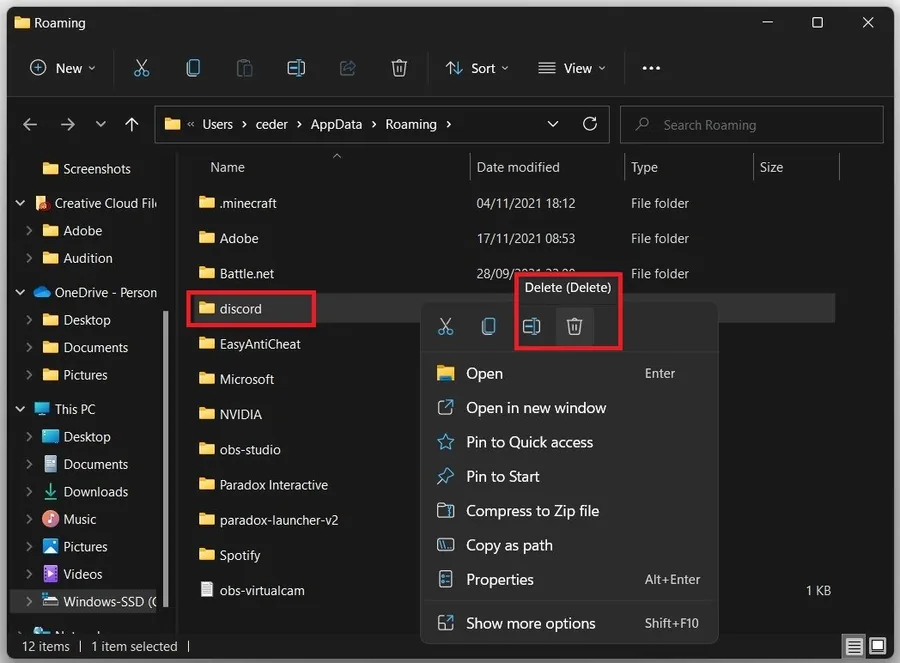
Task: Click the Delete trash icon in context menu
Action: tap(574, 327)
